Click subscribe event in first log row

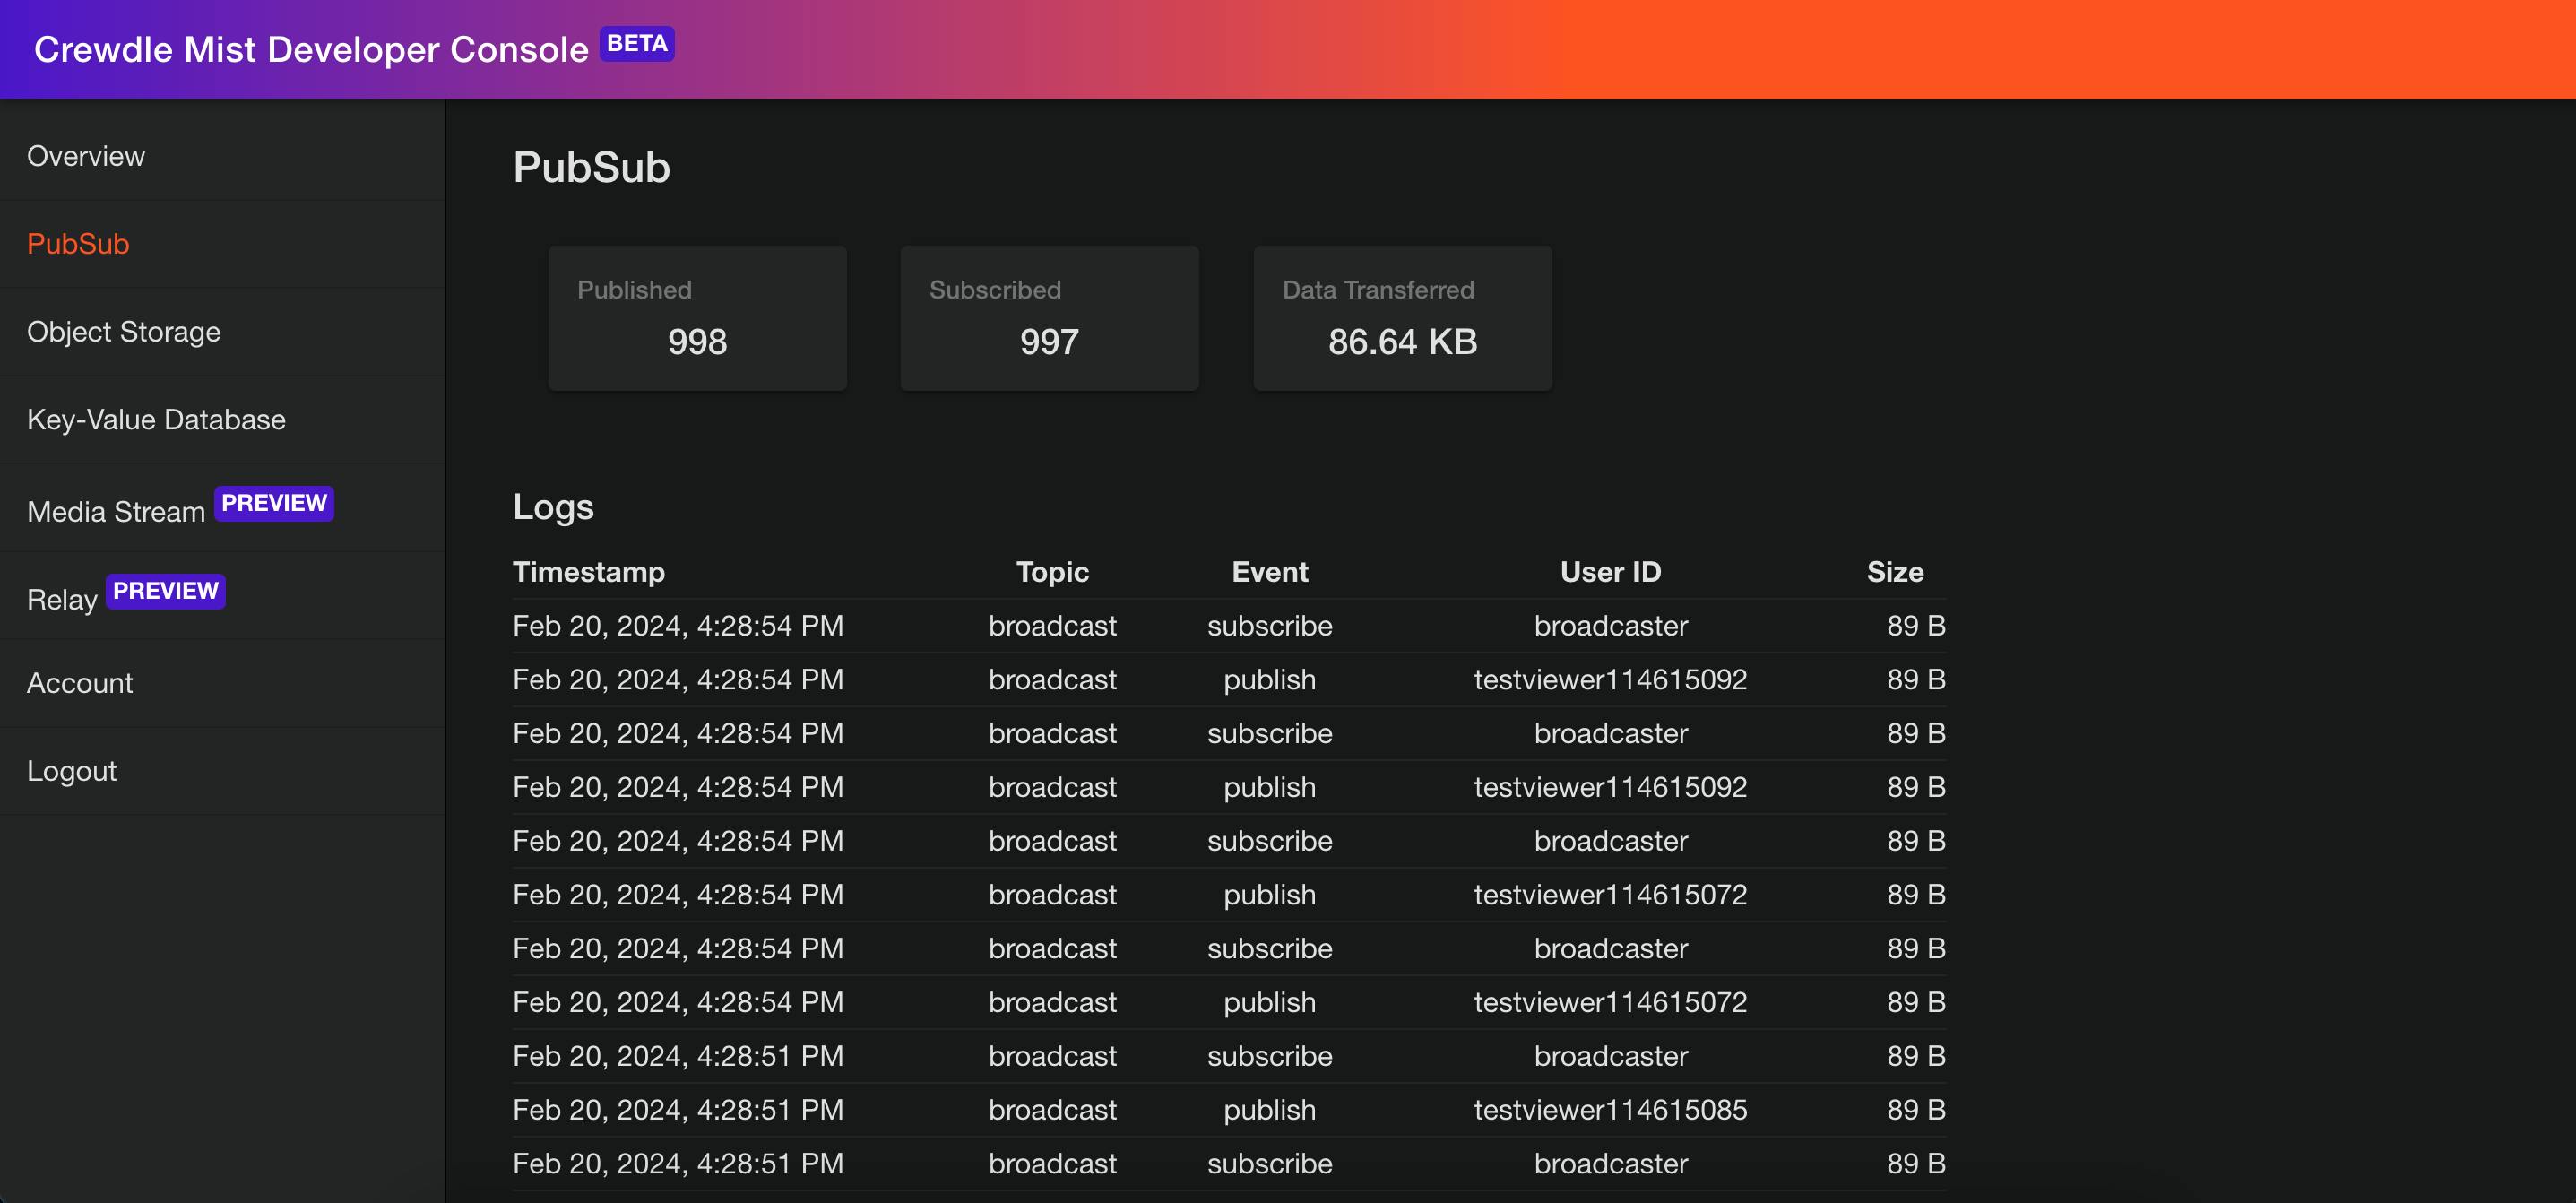click(x=1269, y=626)
